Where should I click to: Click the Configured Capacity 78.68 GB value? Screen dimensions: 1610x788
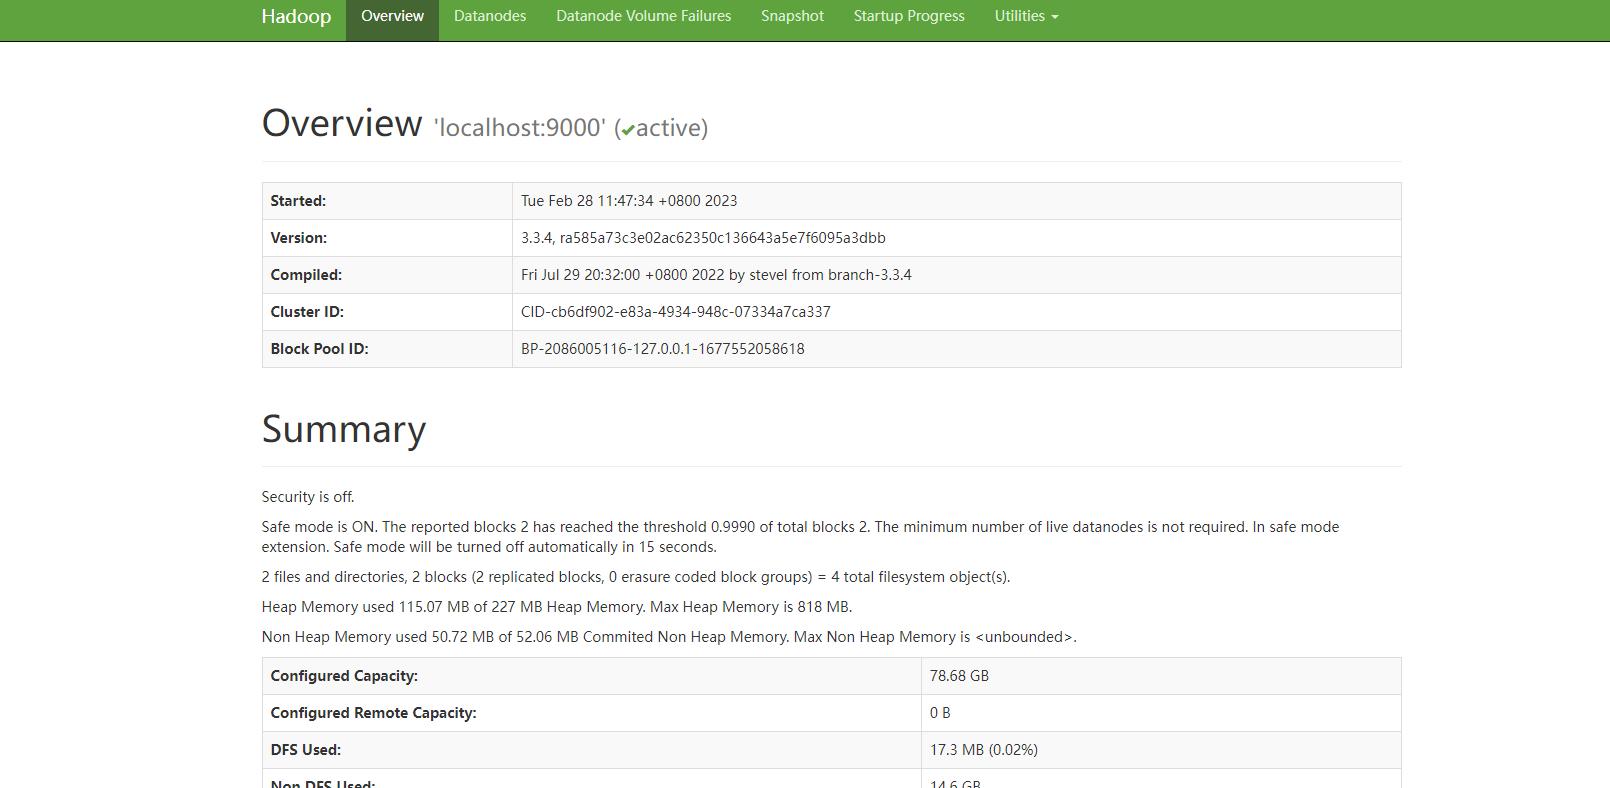click(959, 676)
